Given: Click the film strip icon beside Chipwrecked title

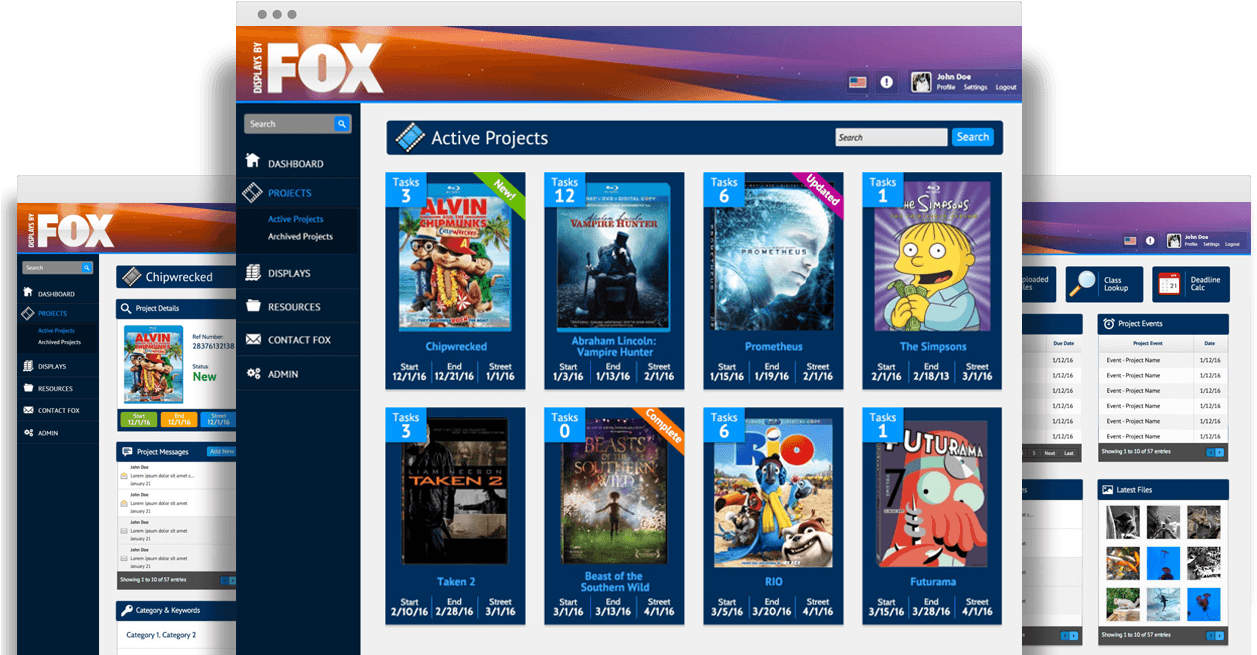Looking at the screenshot, I should coord(130,277).
